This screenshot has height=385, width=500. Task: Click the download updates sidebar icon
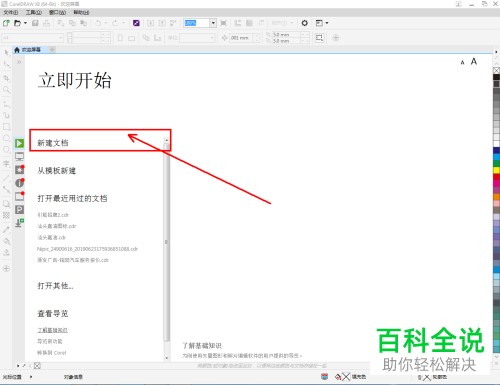point(19,223)
